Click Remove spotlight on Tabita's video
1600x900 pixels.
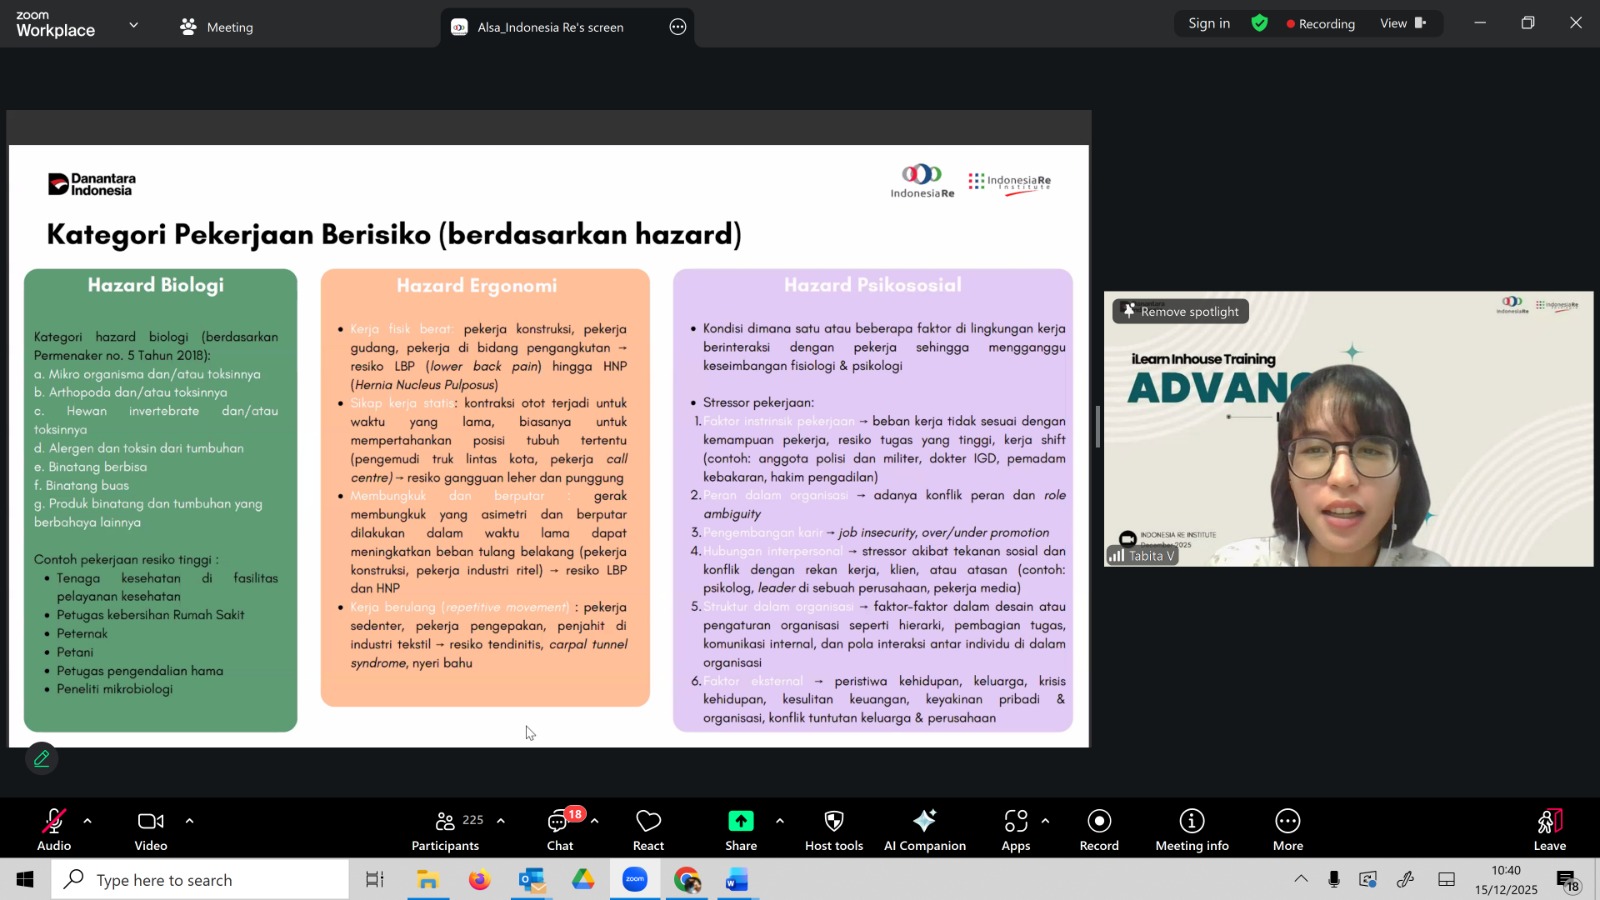coord(1180,312)
